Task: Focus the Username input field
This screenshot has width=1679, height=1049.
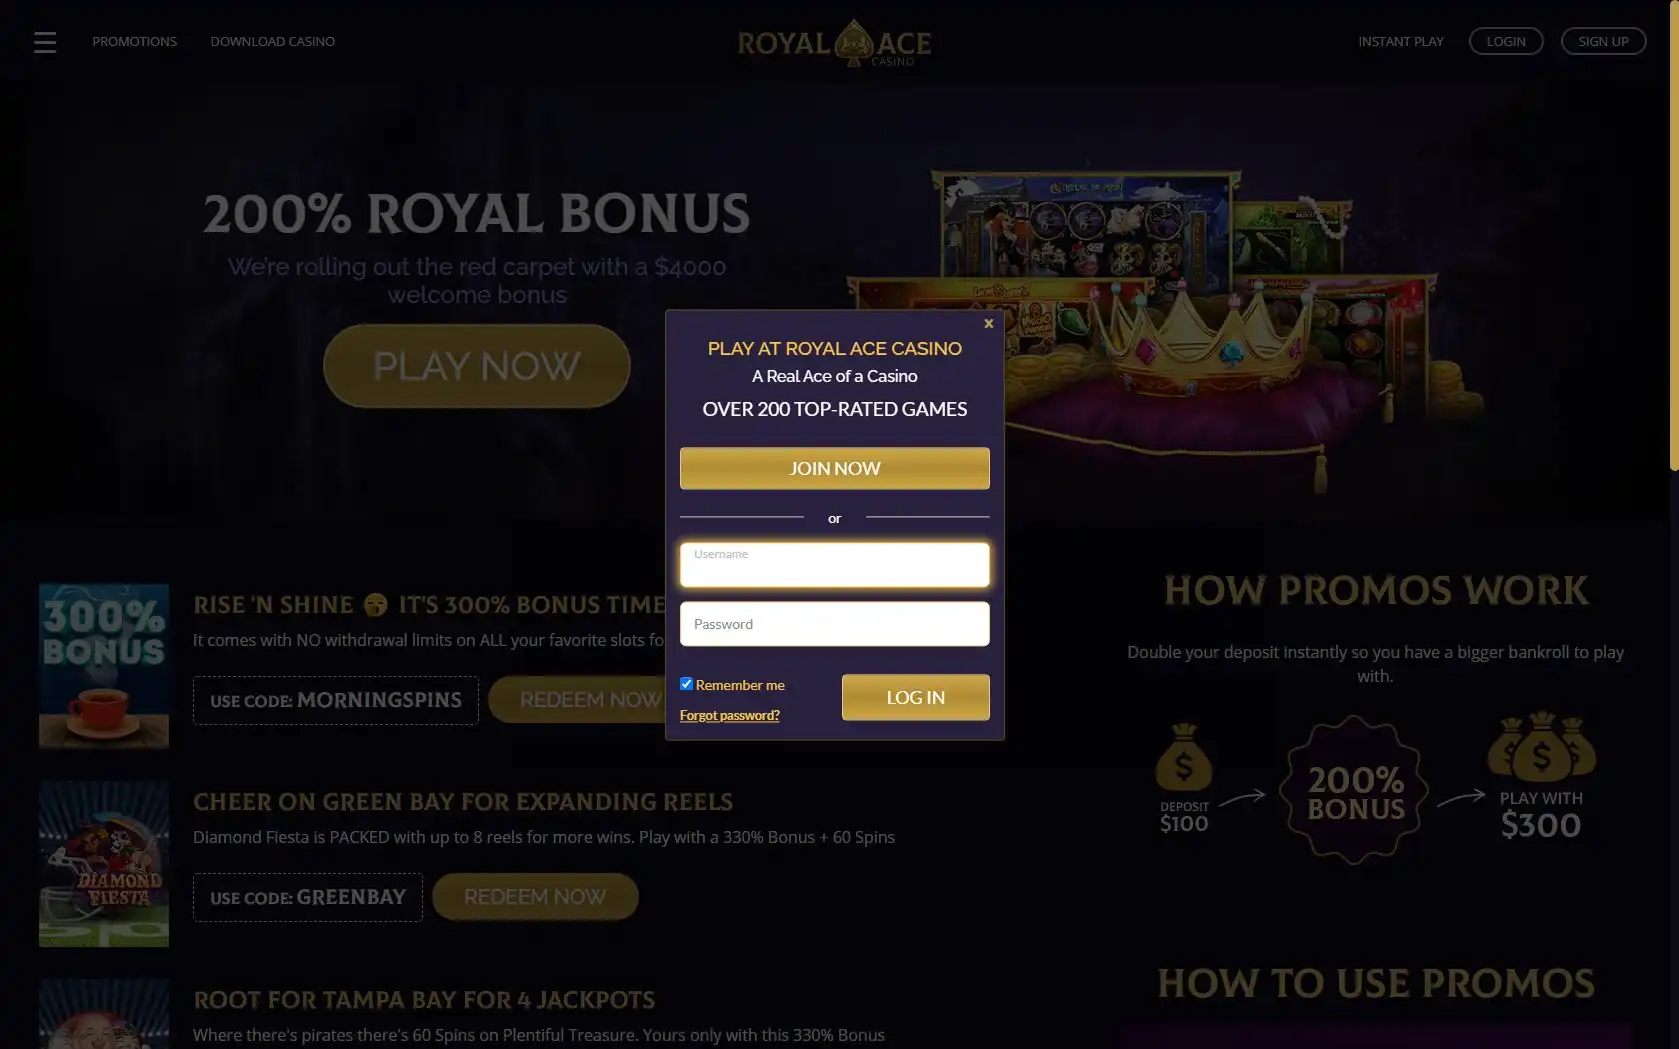Action: pyautogui.click(x=835, y=565)
